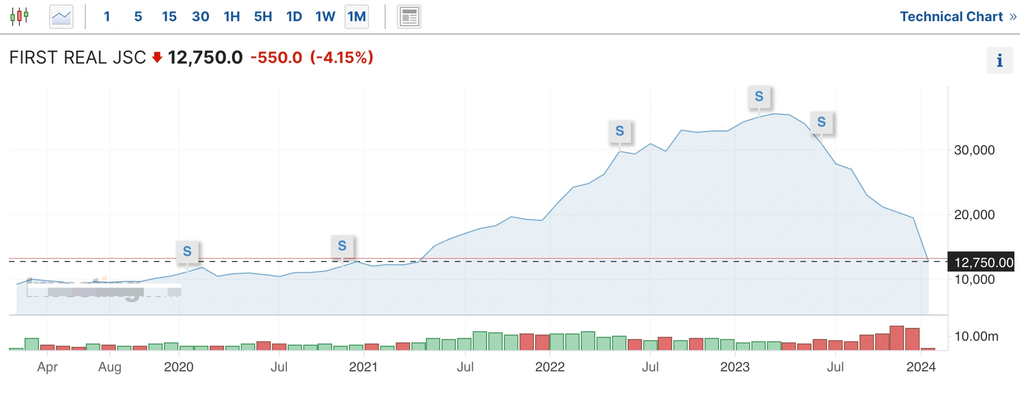Viewport: 1020px width, 397px height.
Task: Click the S marker near 2020
Action: tap(187, 251)
